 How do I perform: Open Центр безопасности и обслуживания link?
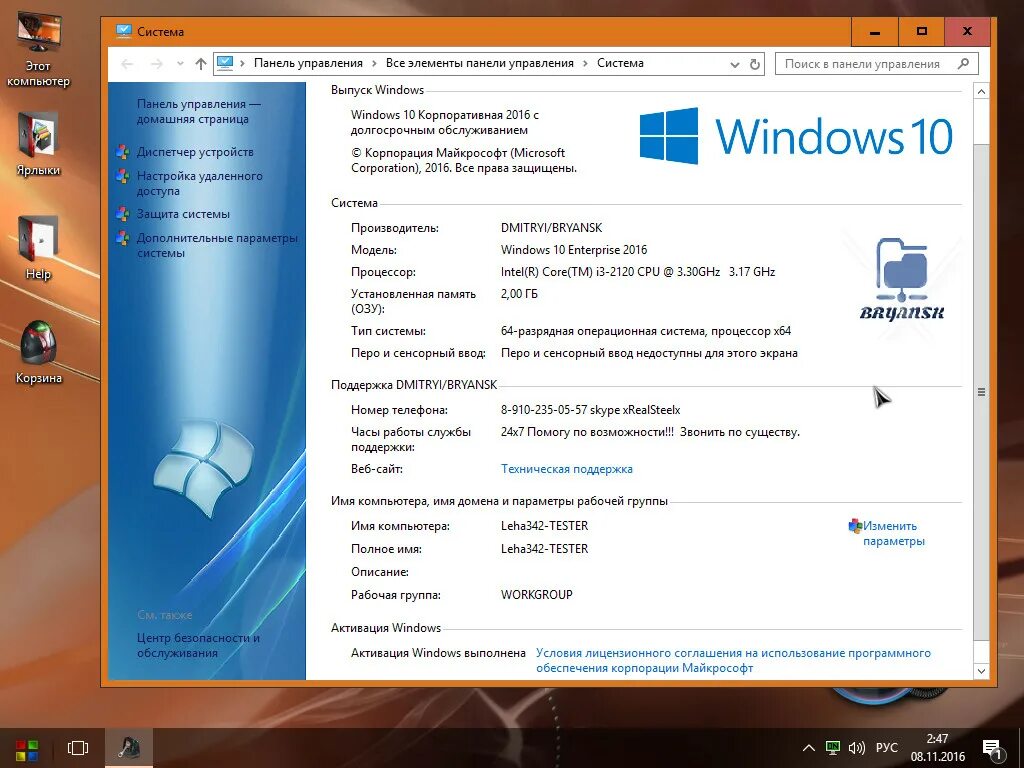pos(199,645)
